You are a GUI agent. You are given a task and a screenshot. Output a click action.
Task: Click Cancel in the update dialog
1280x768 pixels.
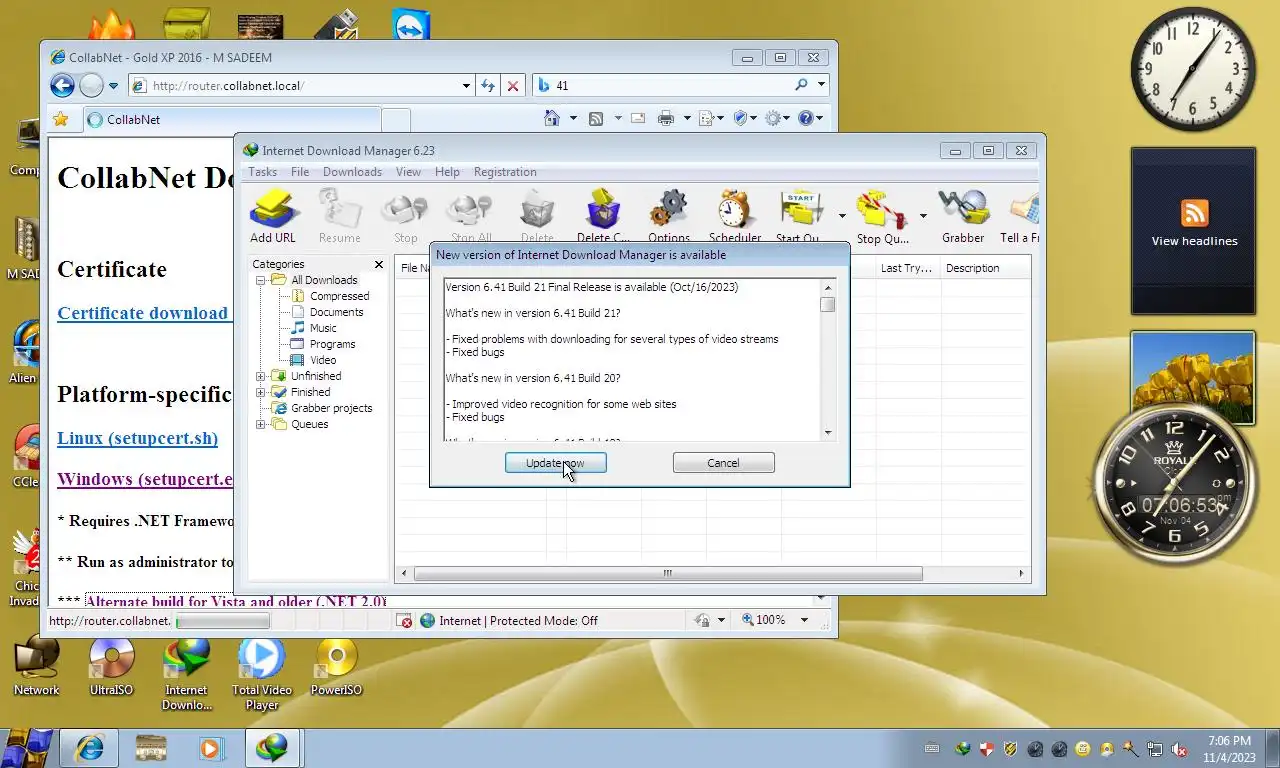[x=723, y=463]
